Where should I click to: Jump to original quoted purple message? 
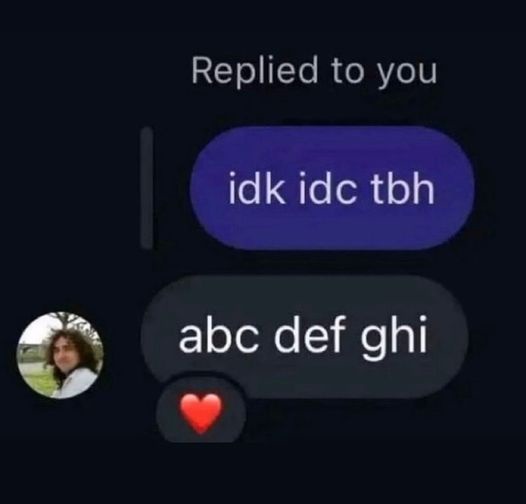332,188
